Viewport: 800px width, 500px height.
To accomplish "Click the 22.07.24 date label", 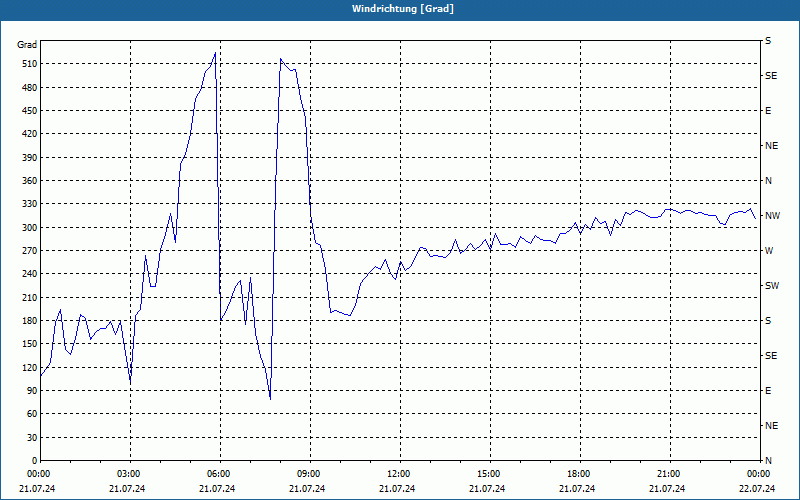I will click(757, 488).
